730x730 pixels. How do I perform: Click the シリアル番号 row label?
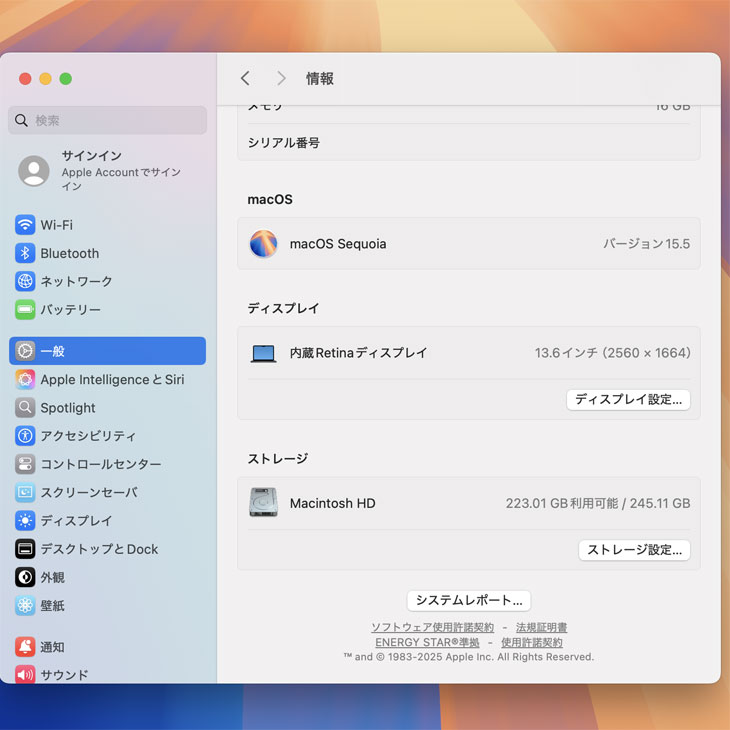click(284, 142)
